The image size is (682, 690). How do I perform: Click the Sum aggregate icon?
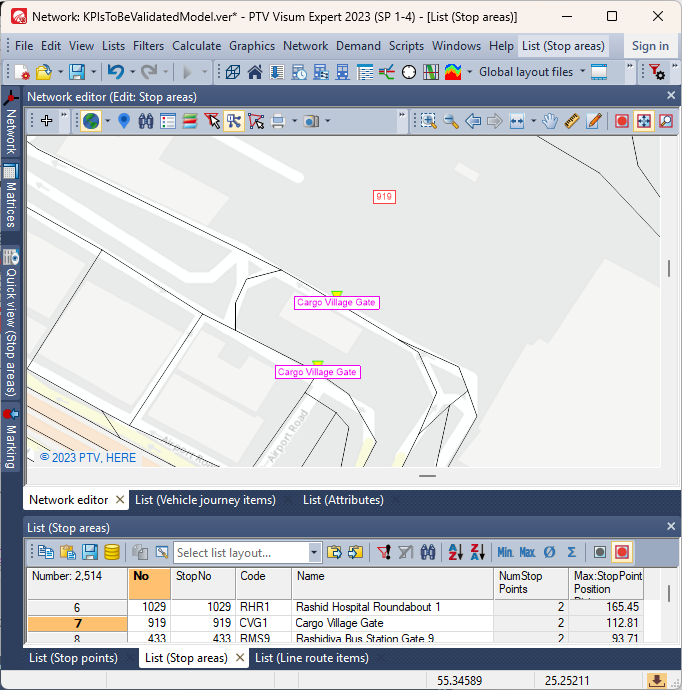tap(571, 552)
